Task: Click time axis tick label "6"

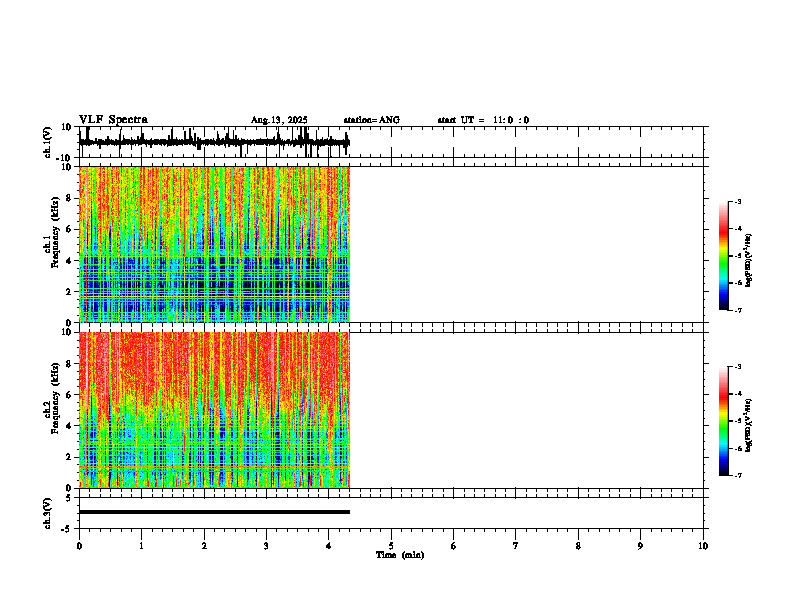Action: tap(454, 546)
